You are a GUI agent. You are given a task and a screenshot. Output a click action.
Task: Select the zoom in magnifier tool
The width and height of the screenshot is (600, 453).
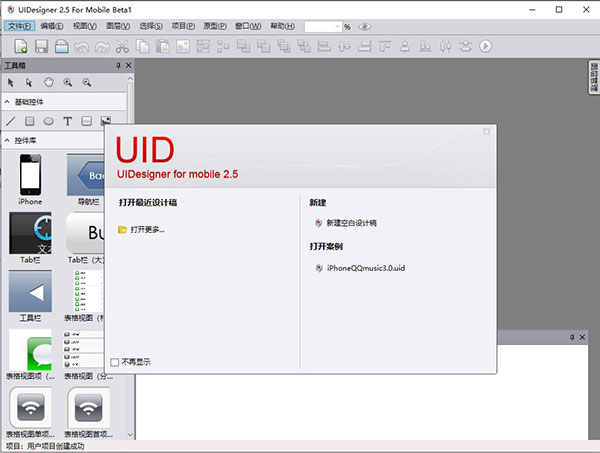tap(67, 82)
